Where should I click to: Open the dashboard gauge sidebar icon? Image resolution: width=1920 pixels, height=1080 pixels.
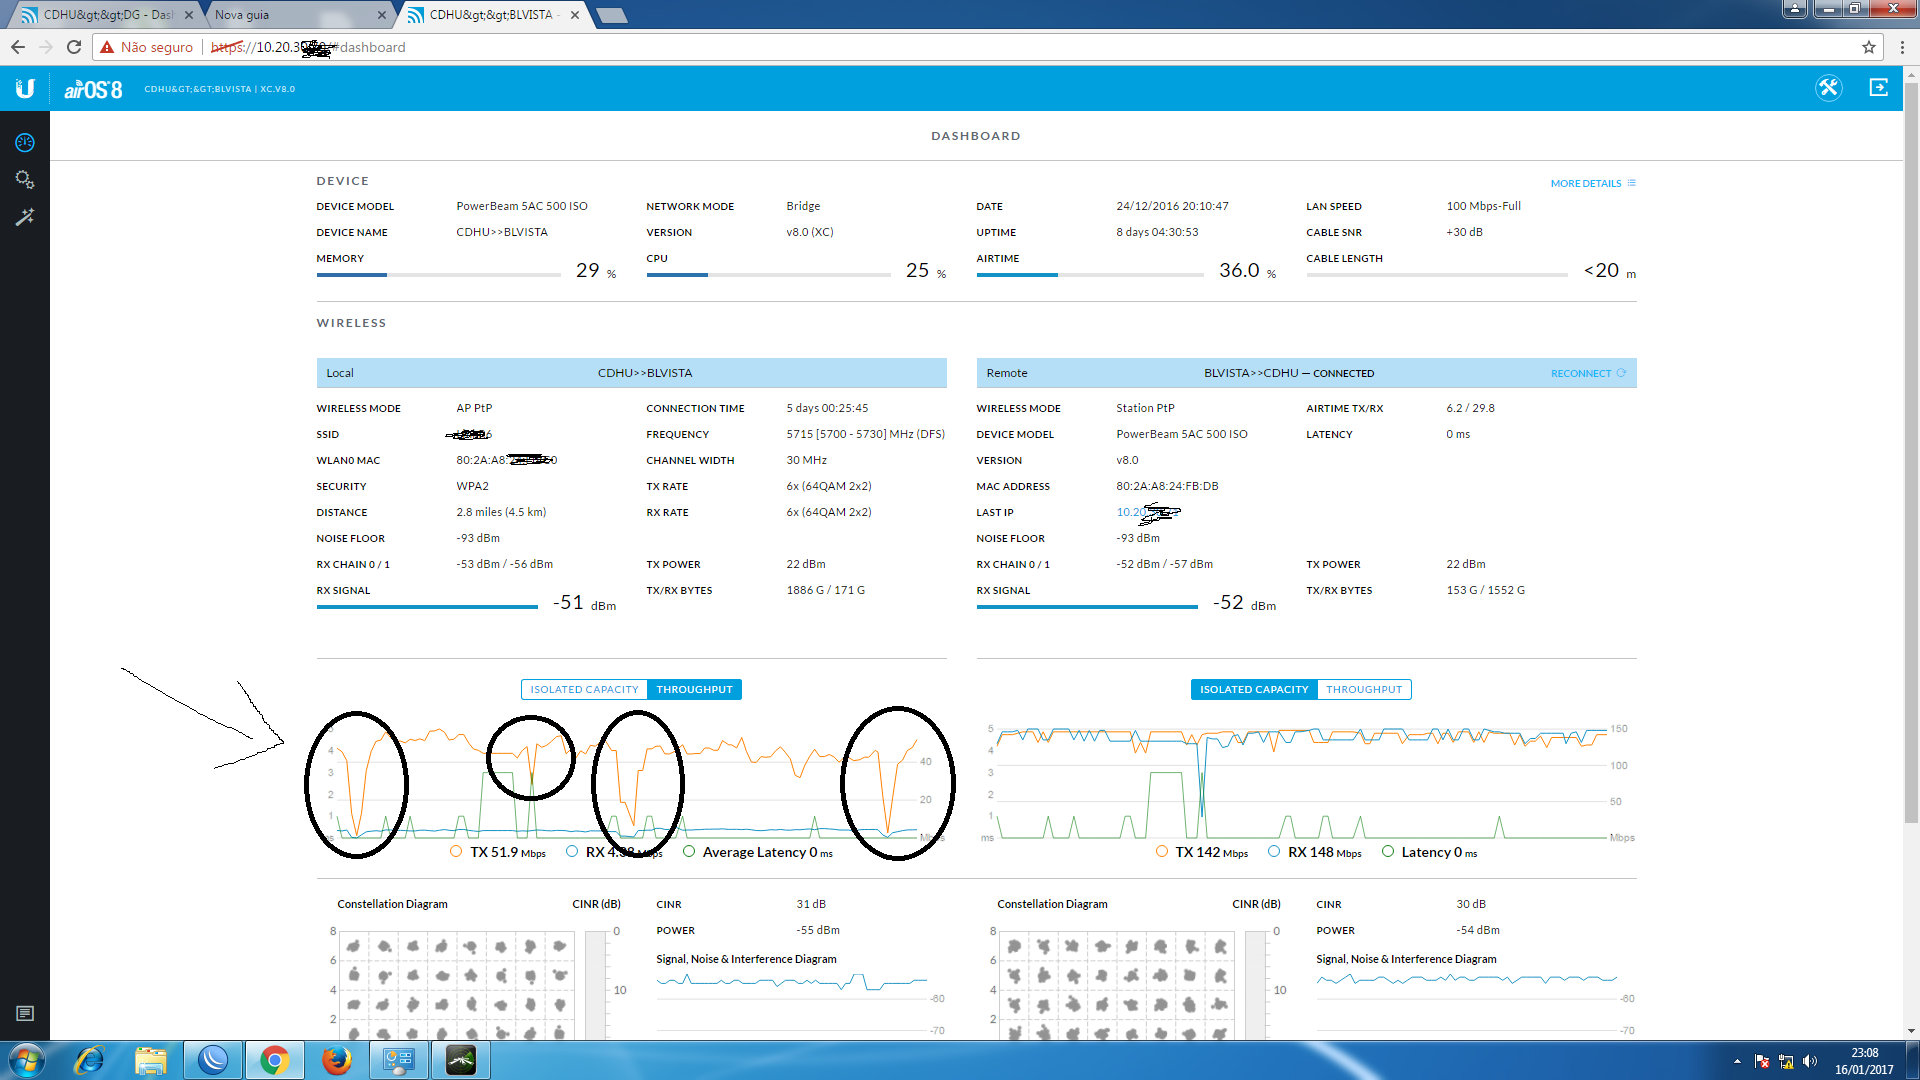click(25, 143)
